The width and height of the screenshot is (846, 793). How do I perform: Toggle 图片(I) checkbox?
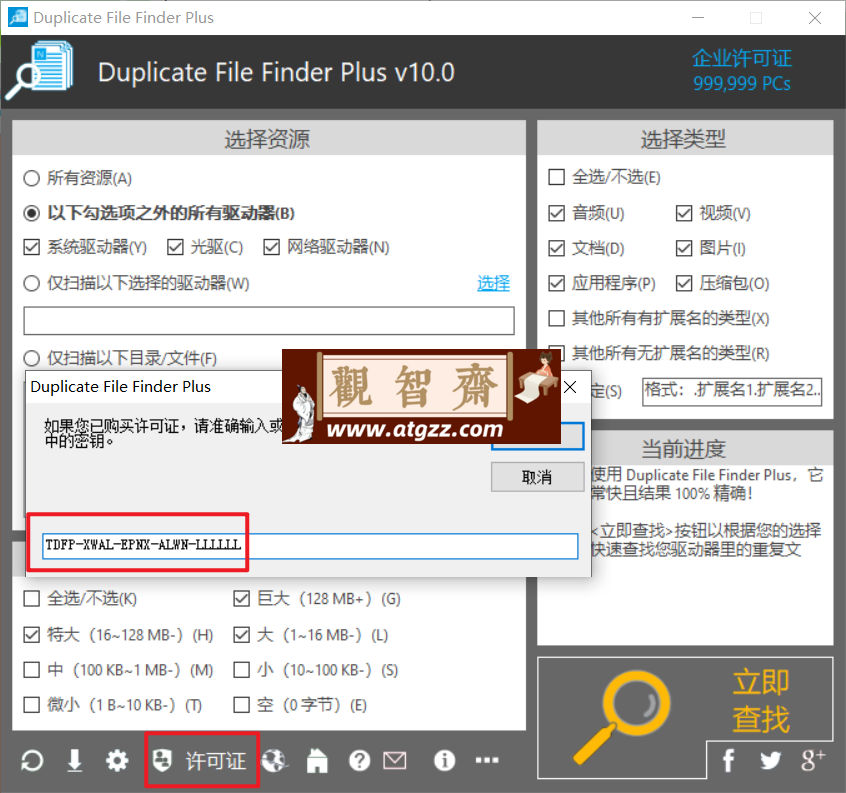684,248
